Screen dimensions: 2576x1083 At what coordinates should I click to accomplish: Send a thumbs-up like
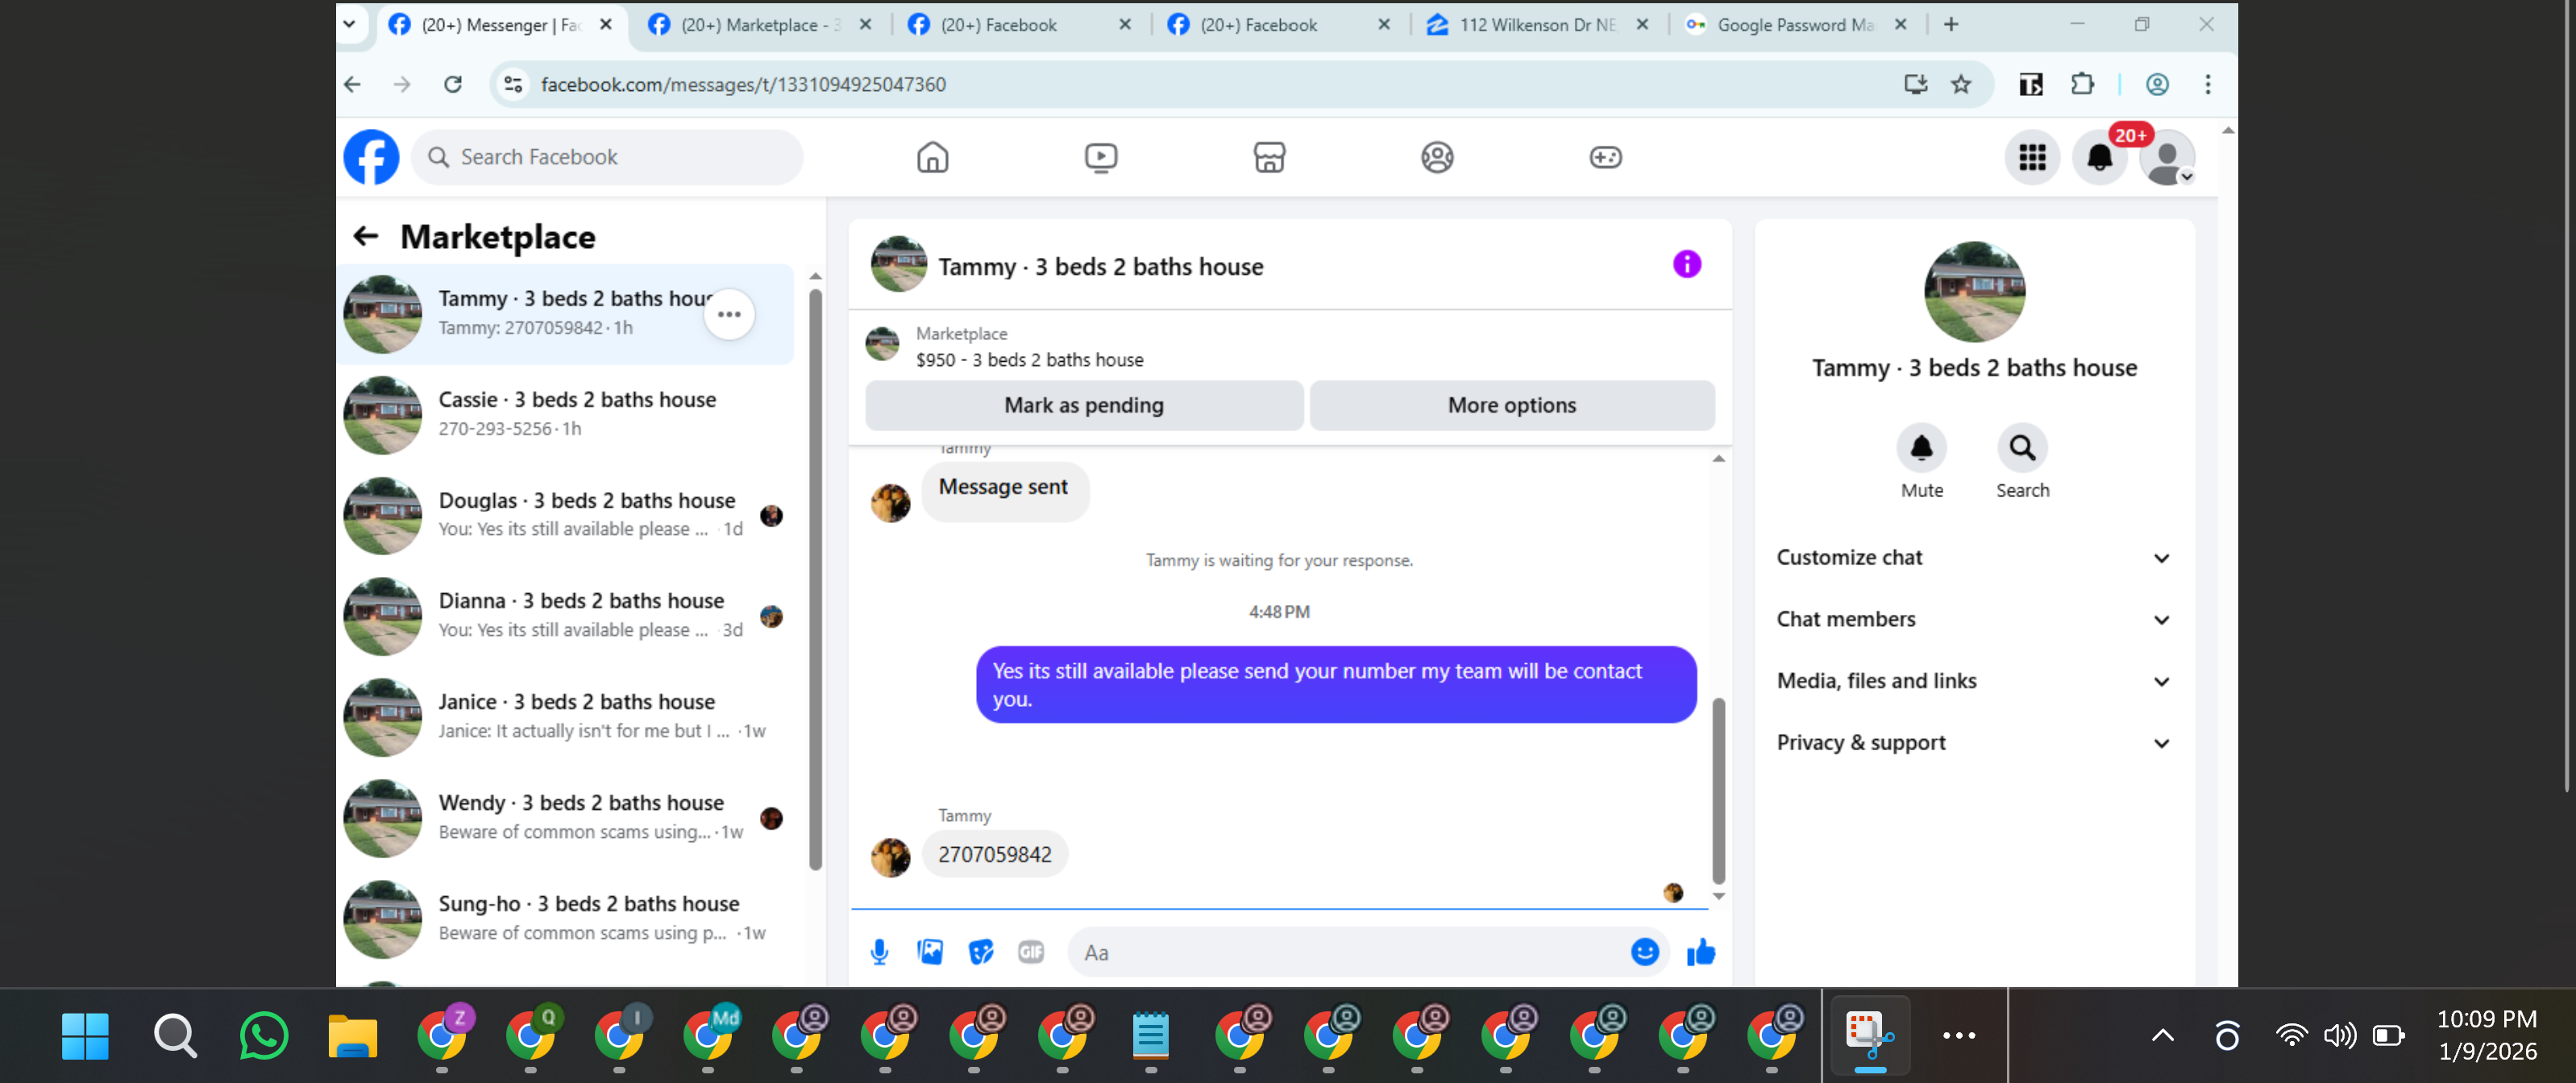pyautogui.click(x=1701, y=952)
